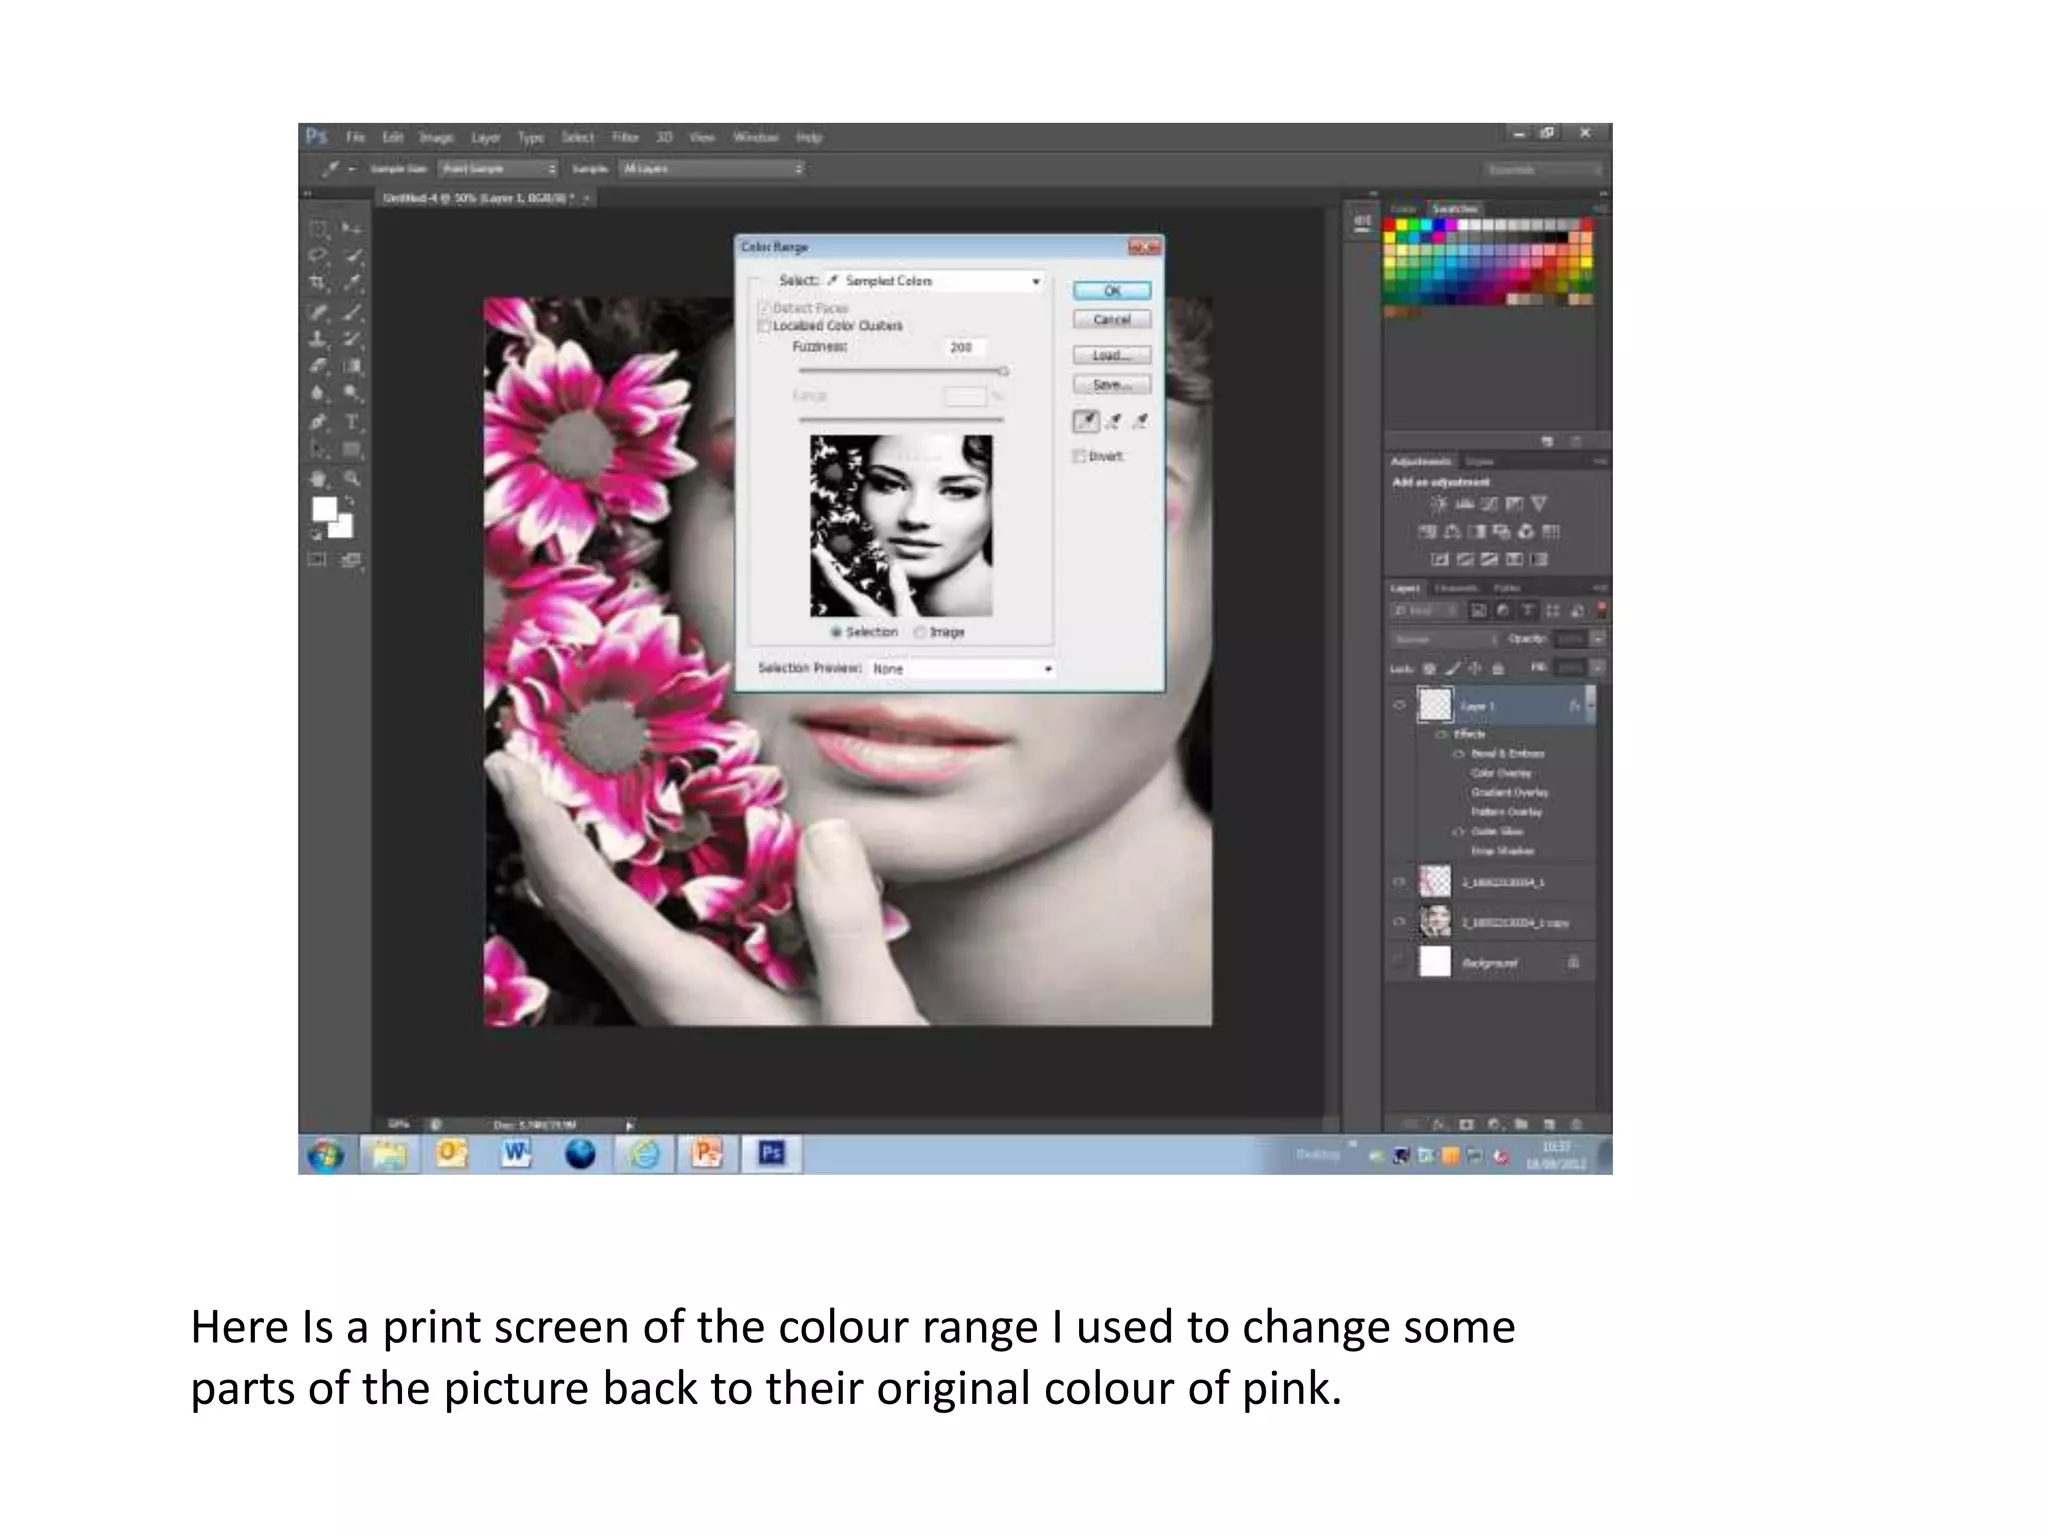The image size is (2048, 1536).
Task: Select the Eraser tool
Action: pyautogui.click(x=319, y=366)
